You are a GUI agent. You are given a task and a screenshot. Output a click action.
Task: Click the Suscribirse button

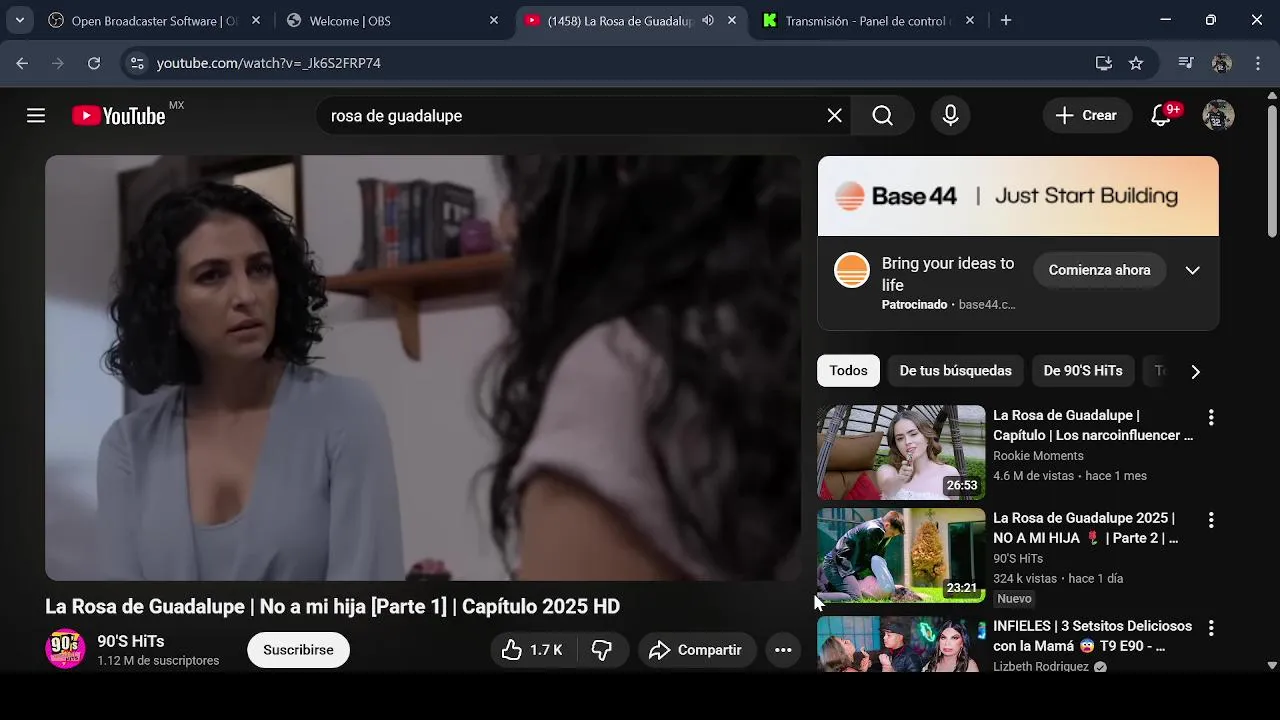pyautogui.click(x=298, y=650)
